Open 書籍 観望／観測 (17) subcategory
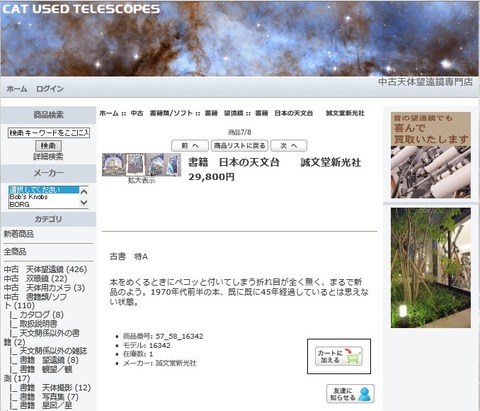This screenshot has height=411, width=480. pos(38,374)
